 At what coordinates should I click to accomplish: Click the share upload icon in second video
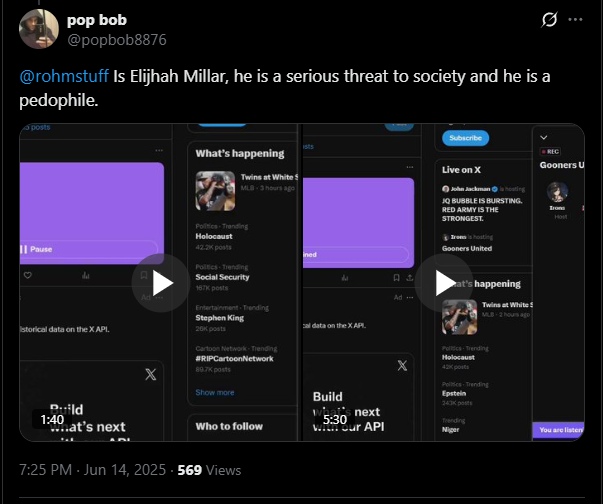point(410,278)
